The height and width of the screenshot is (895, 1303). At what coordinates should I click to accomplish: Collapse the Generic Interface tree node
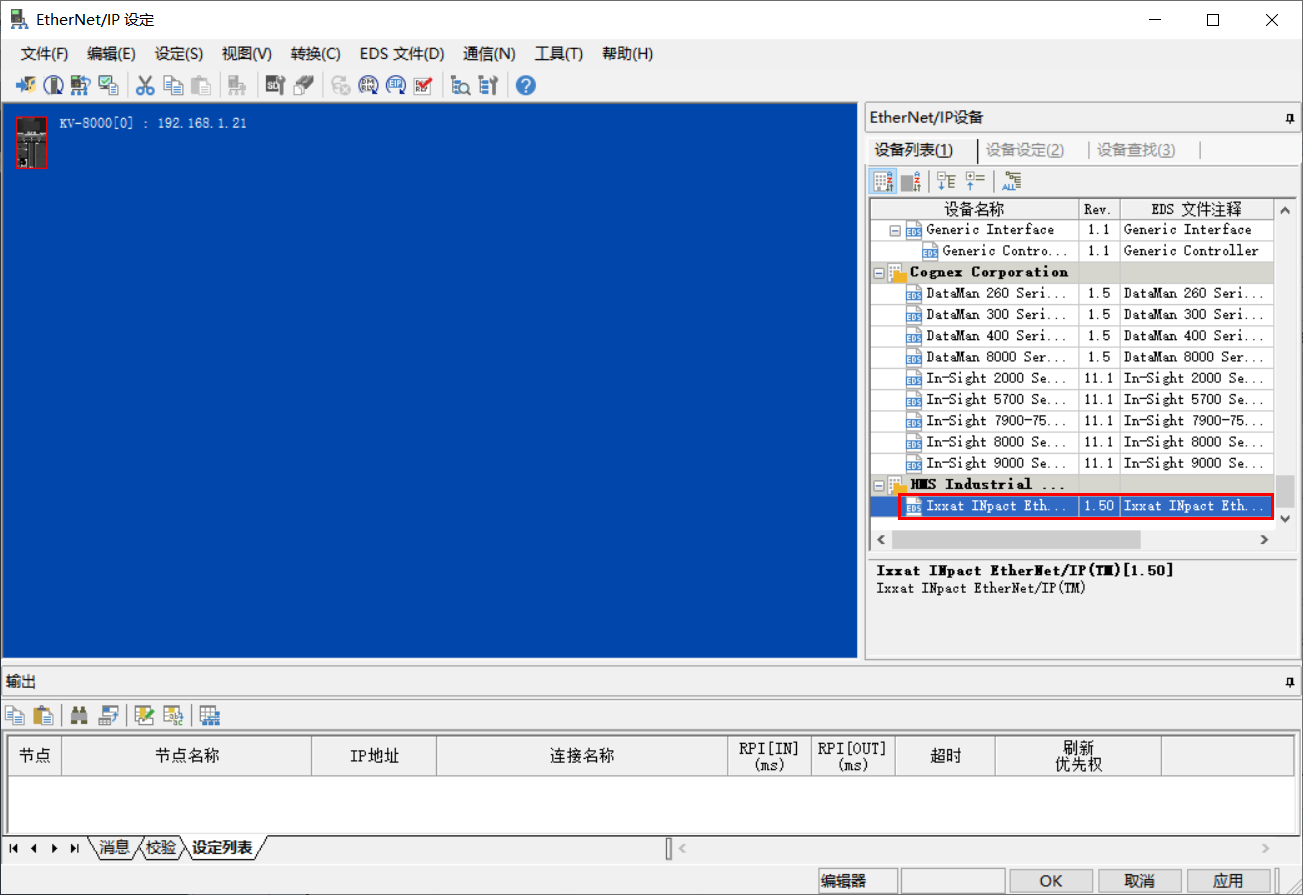click(x=893, y=229)
